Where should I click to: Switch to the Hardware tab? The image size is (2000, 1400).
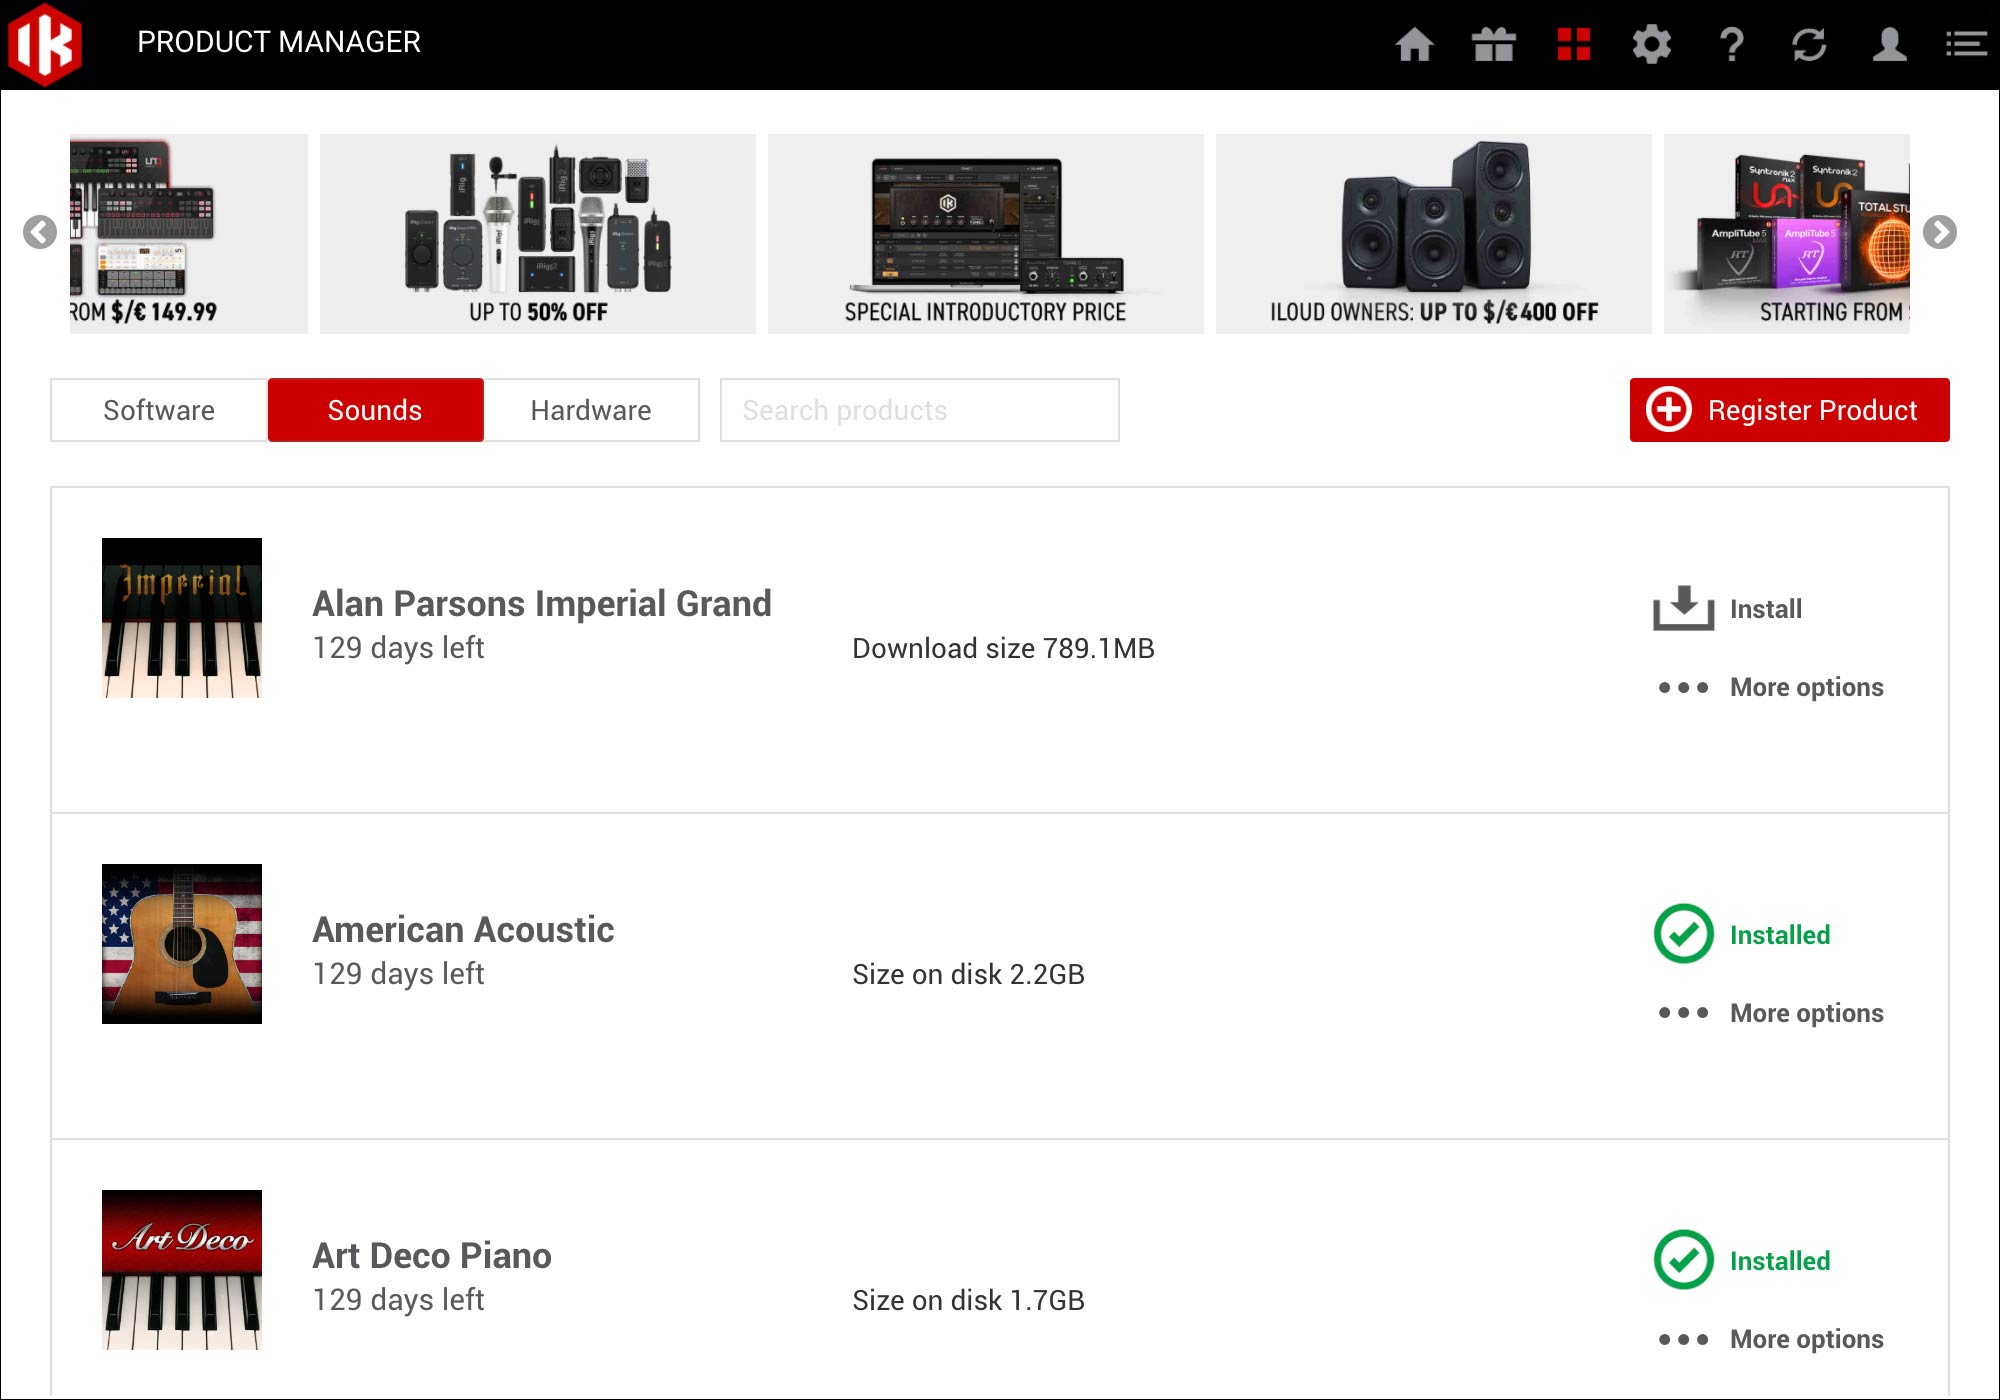(591, 410)
